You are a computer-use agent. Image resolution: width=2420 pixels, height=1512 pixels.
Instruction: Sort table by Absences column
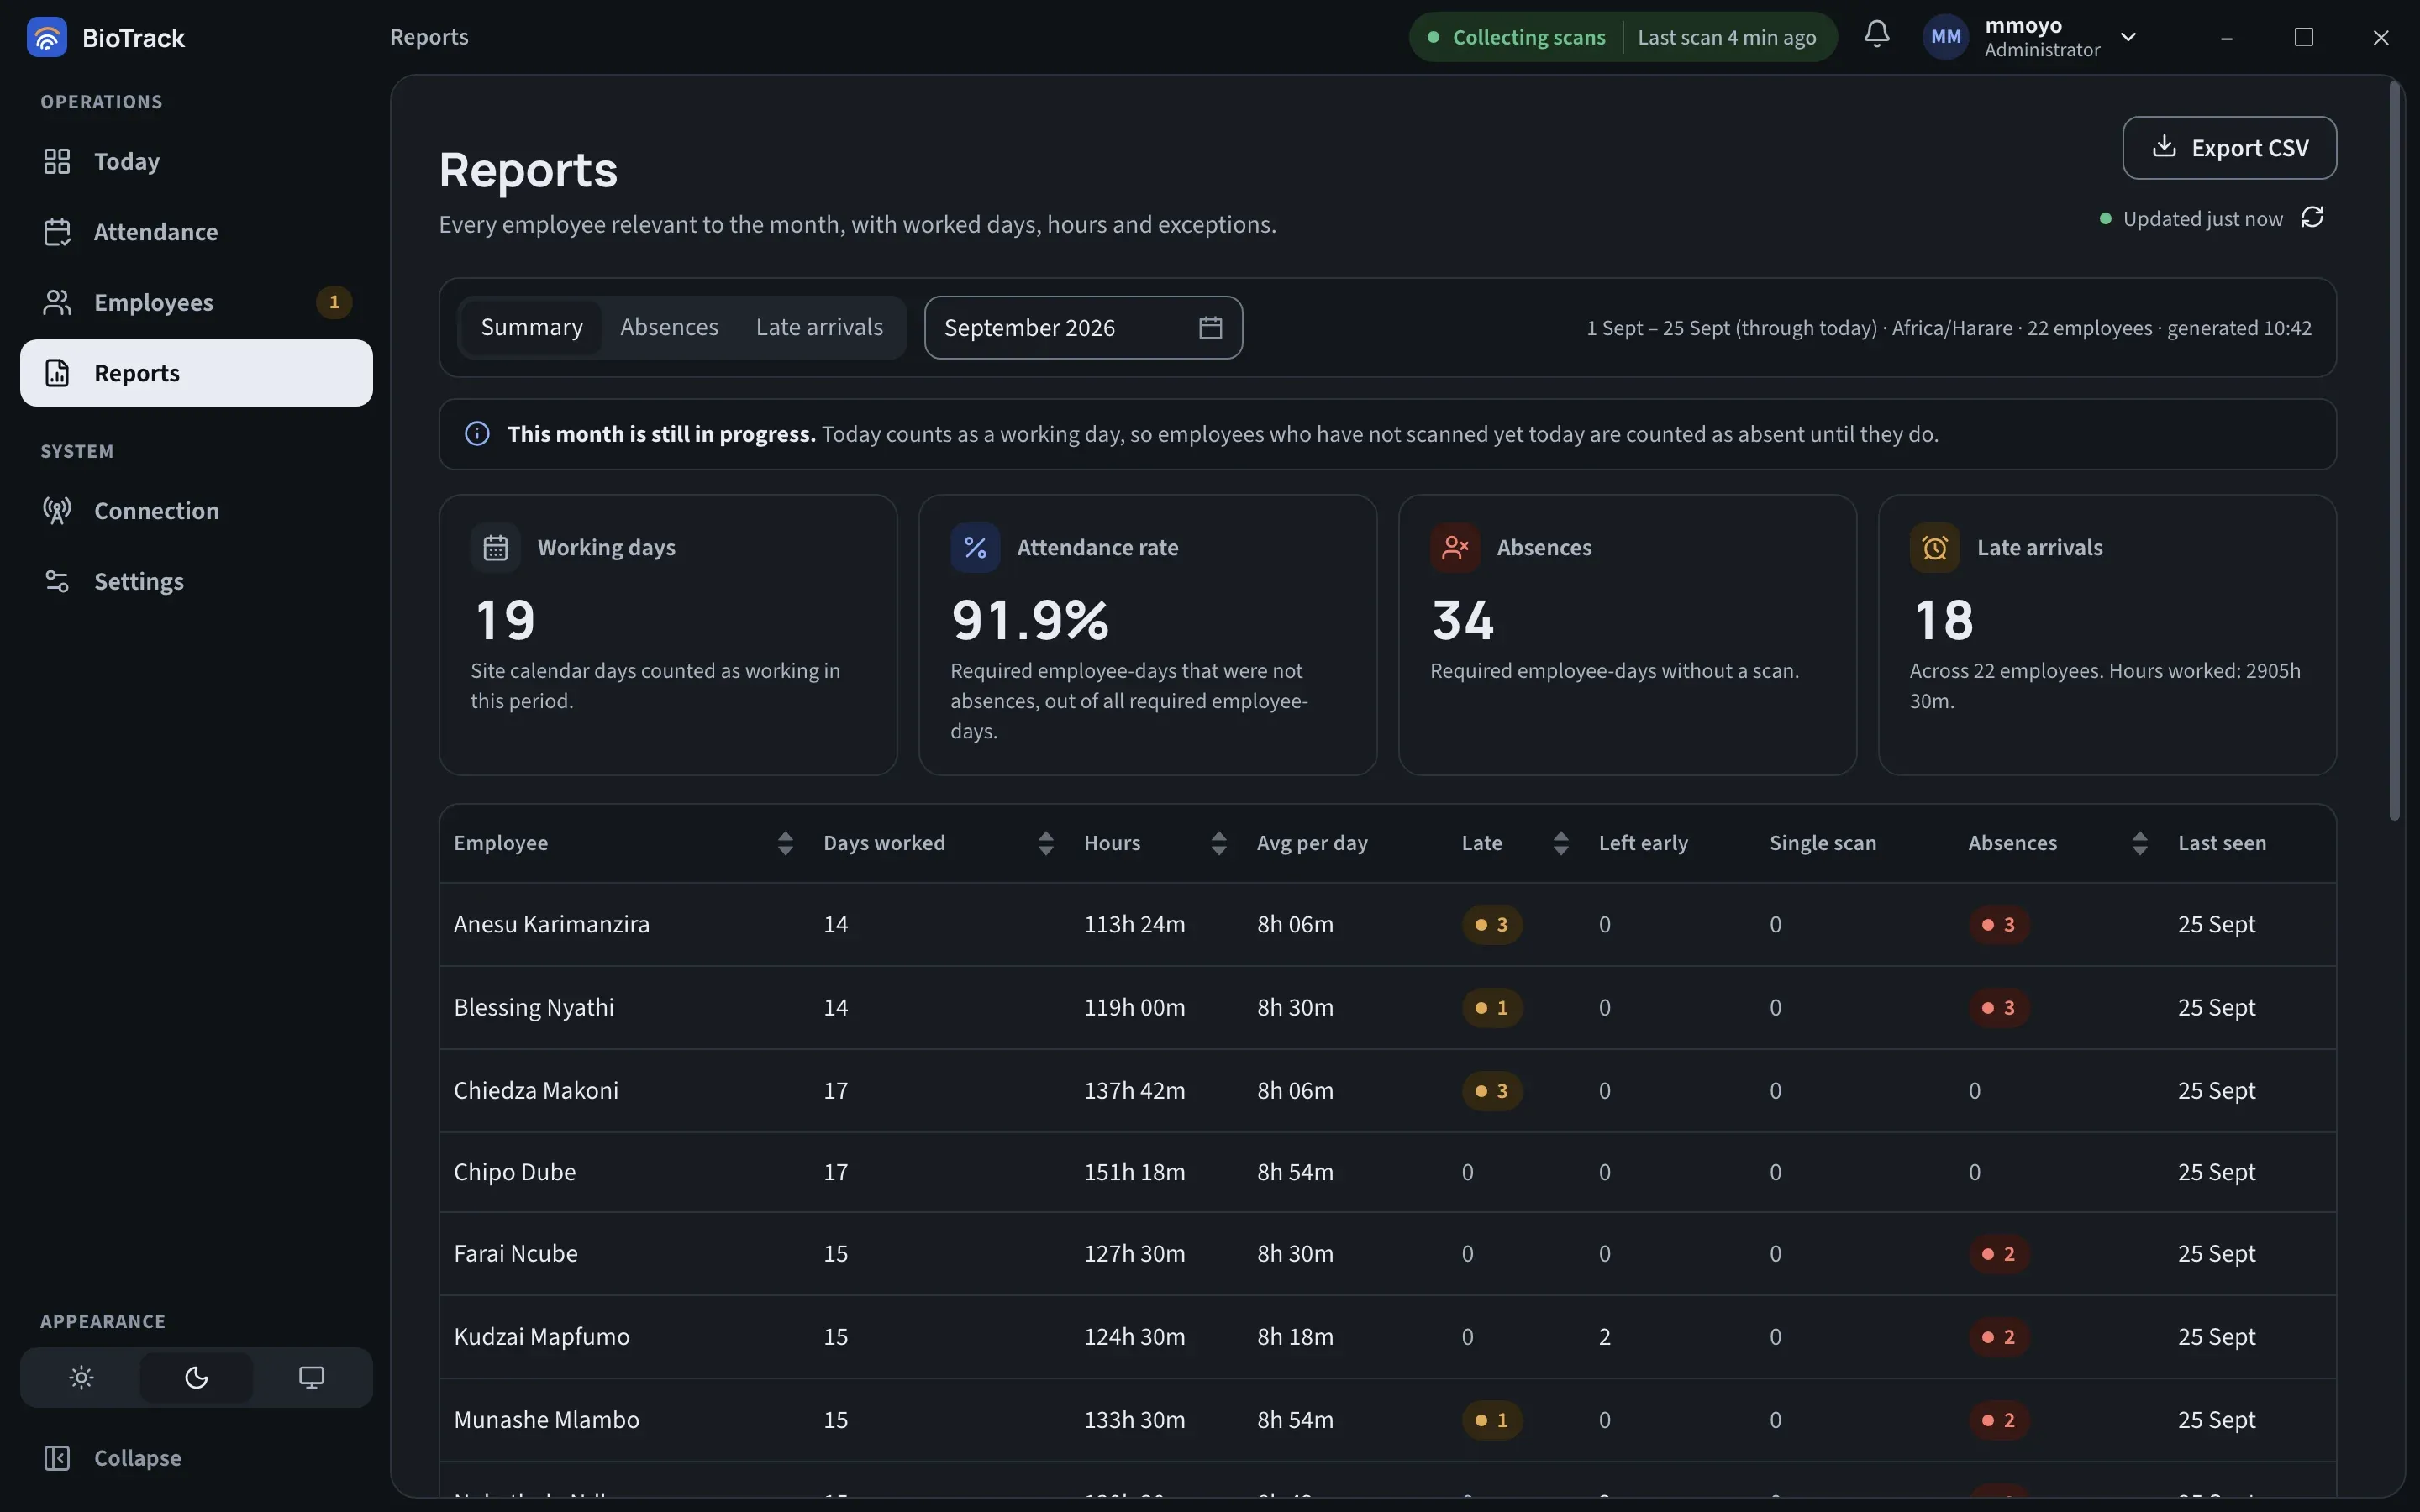[x=2139, y=843]
